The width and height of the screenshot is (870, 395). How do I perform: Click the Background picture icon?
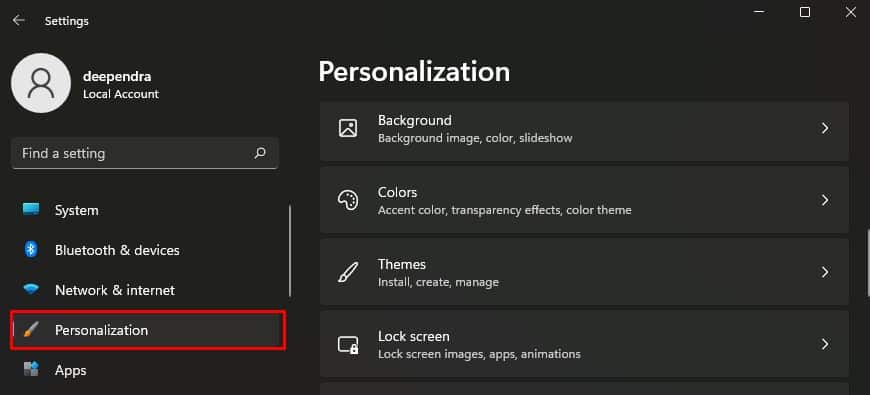(x=348, y=128)
